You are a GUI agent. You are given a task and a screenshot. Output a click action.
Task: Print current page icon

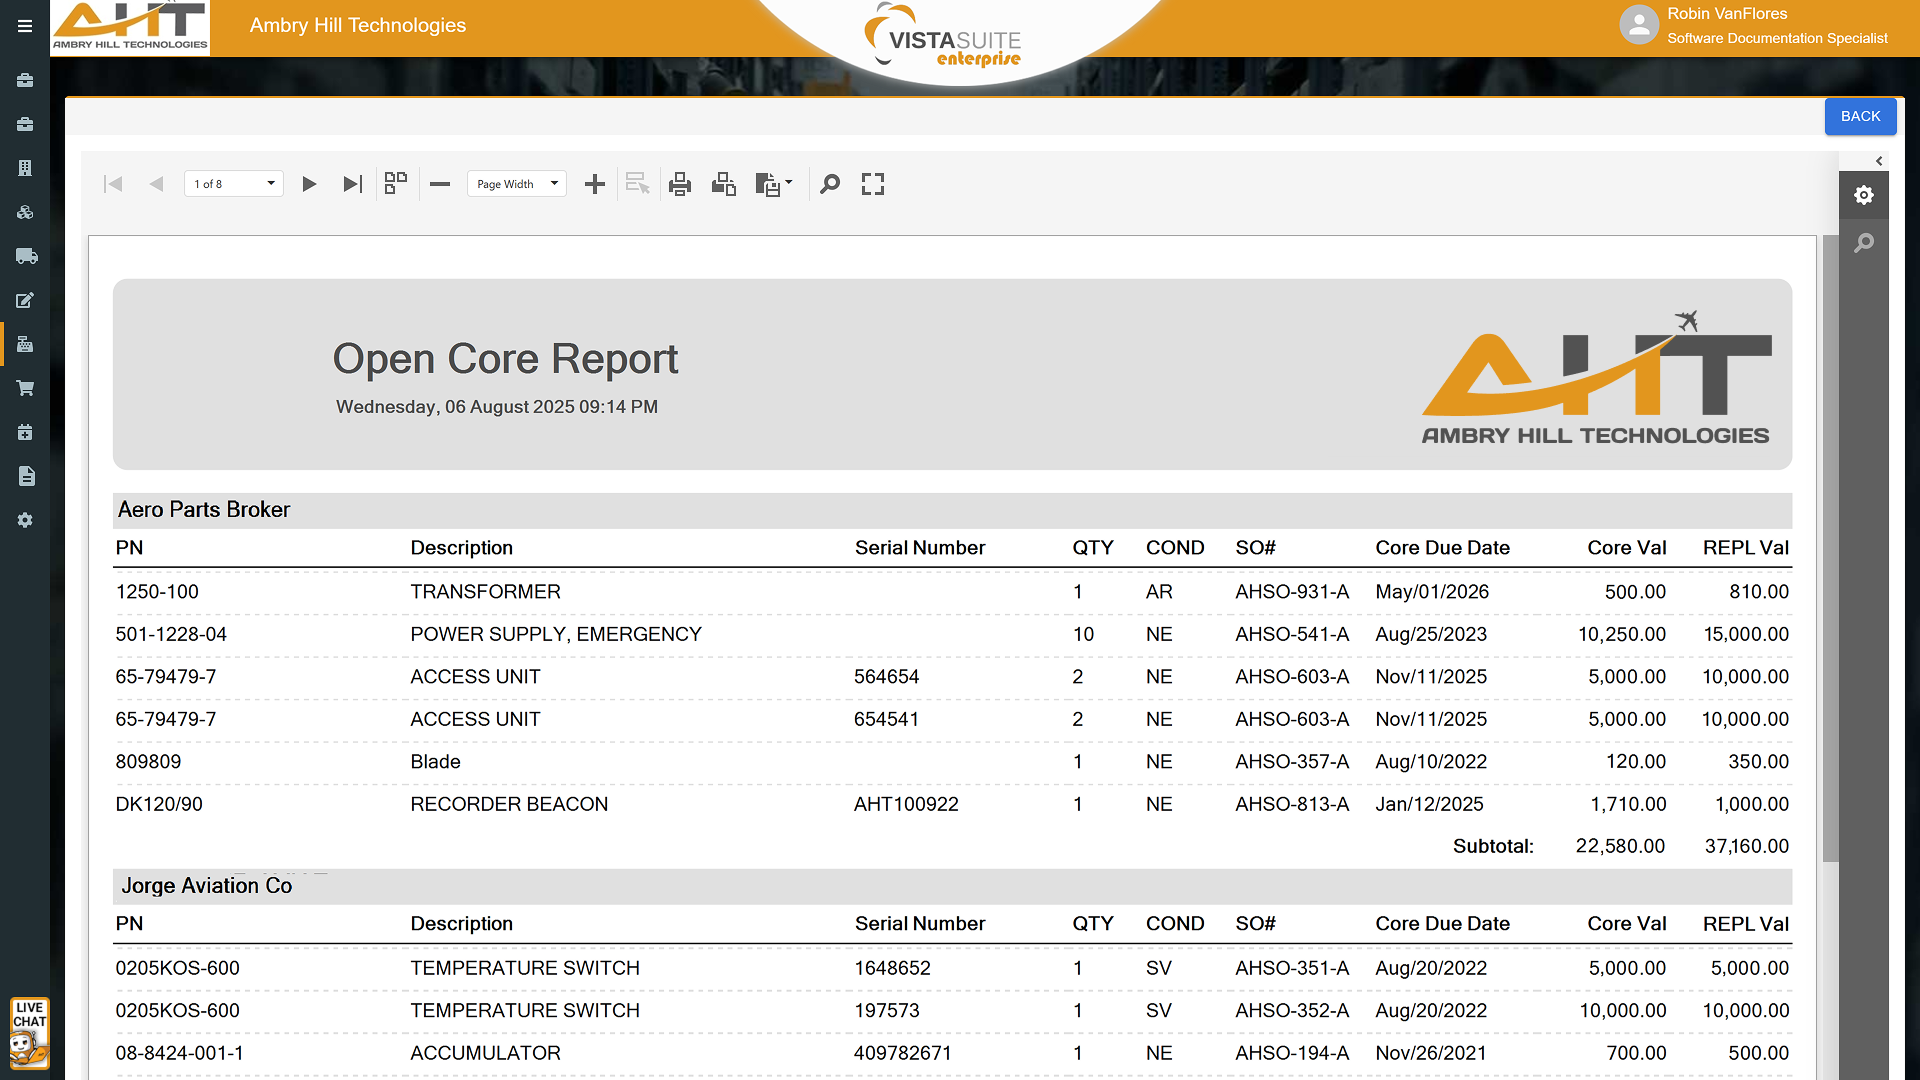(724, 184)
